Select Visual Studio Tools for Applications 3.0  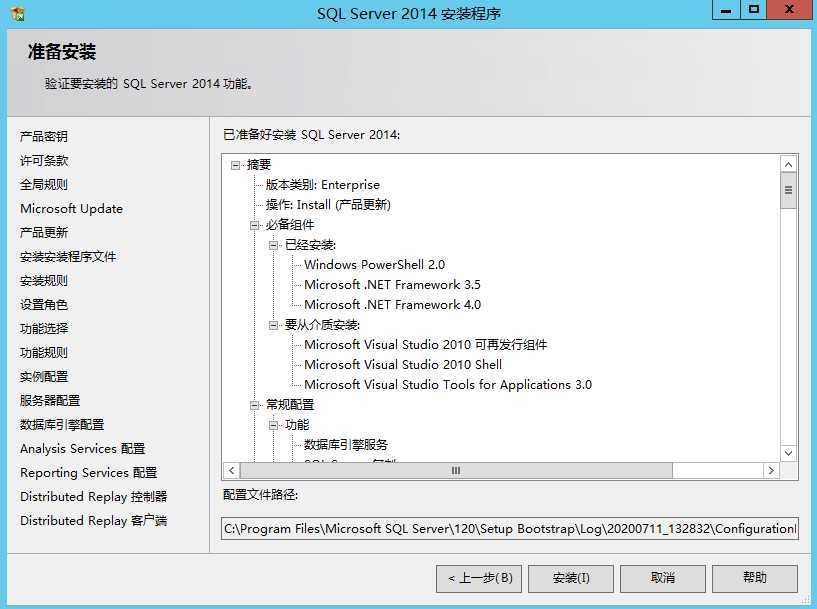pyautogui.click(x=448, y=385)
